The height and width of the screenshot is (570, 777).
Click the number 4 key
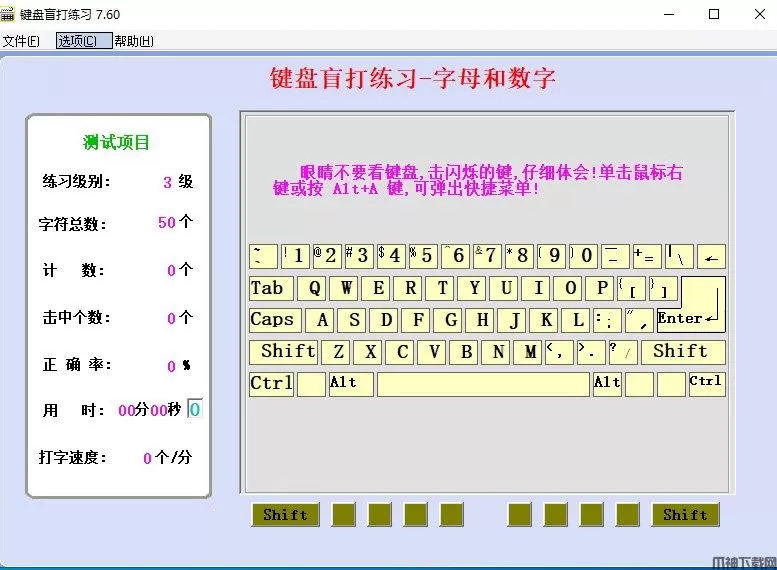(391, 256)
